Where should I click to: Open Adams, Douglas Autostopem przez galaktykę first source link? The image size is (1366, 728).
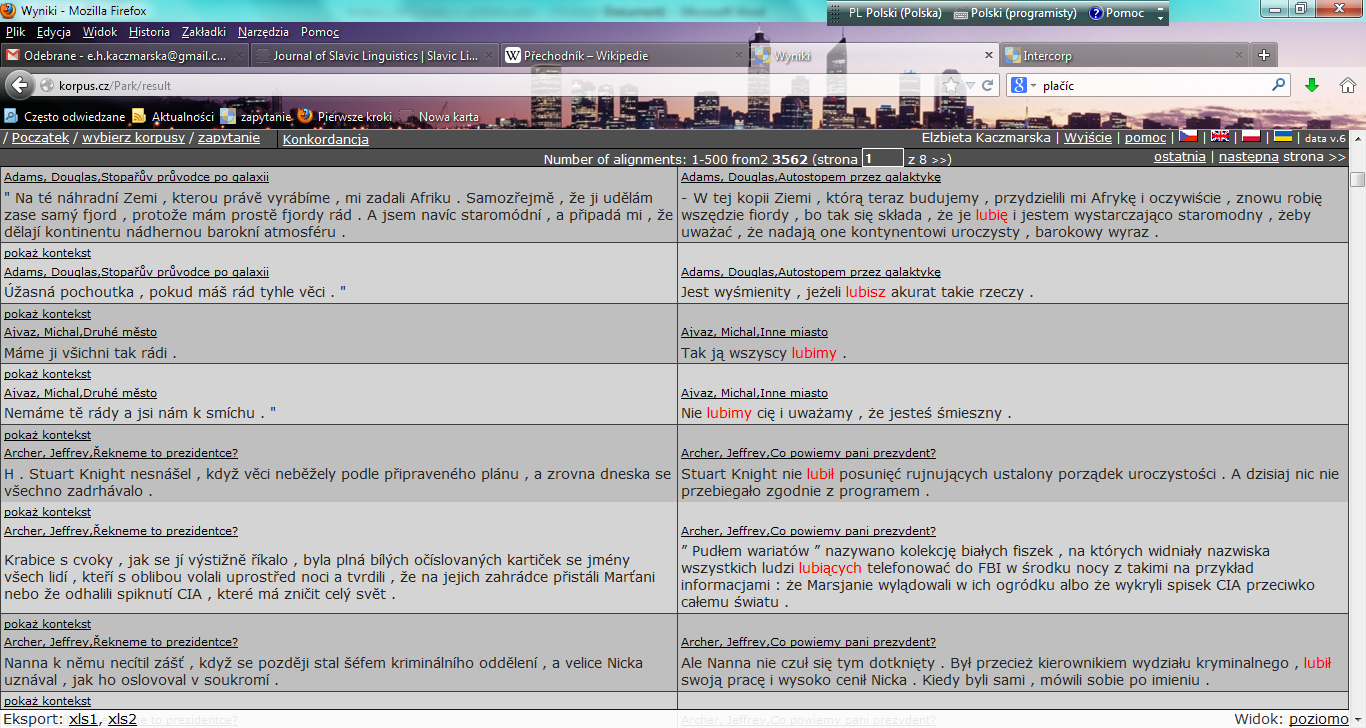[811, 177]
